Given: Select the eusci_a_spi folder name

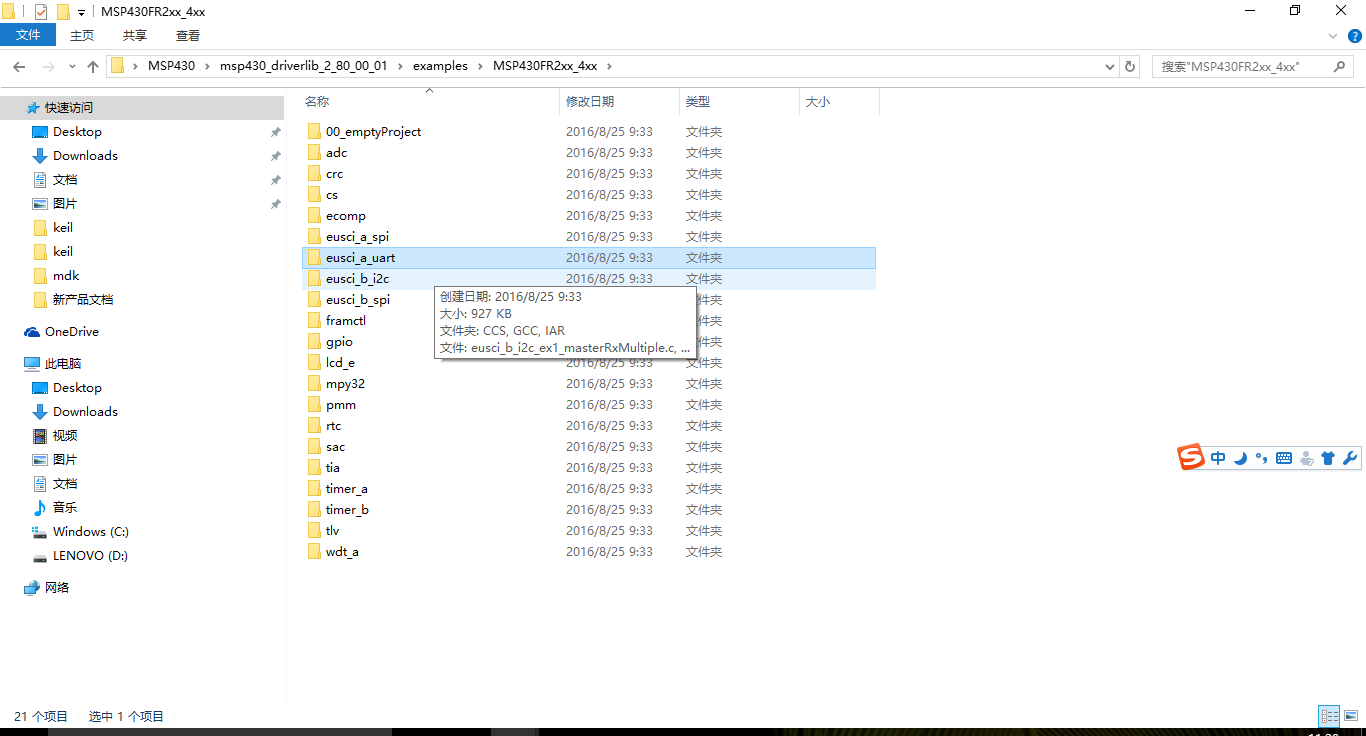Looking at the screenshot, I should coord(357,237).
